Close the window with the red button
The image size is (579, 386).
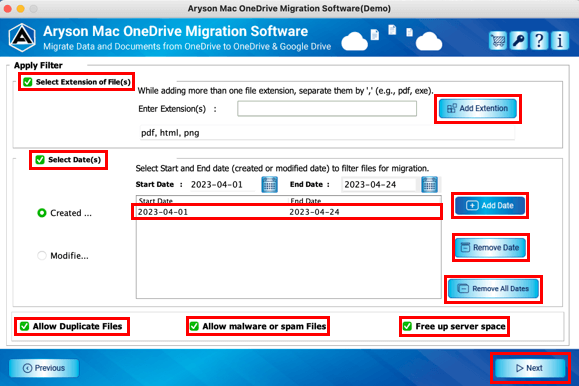(7, 8)
